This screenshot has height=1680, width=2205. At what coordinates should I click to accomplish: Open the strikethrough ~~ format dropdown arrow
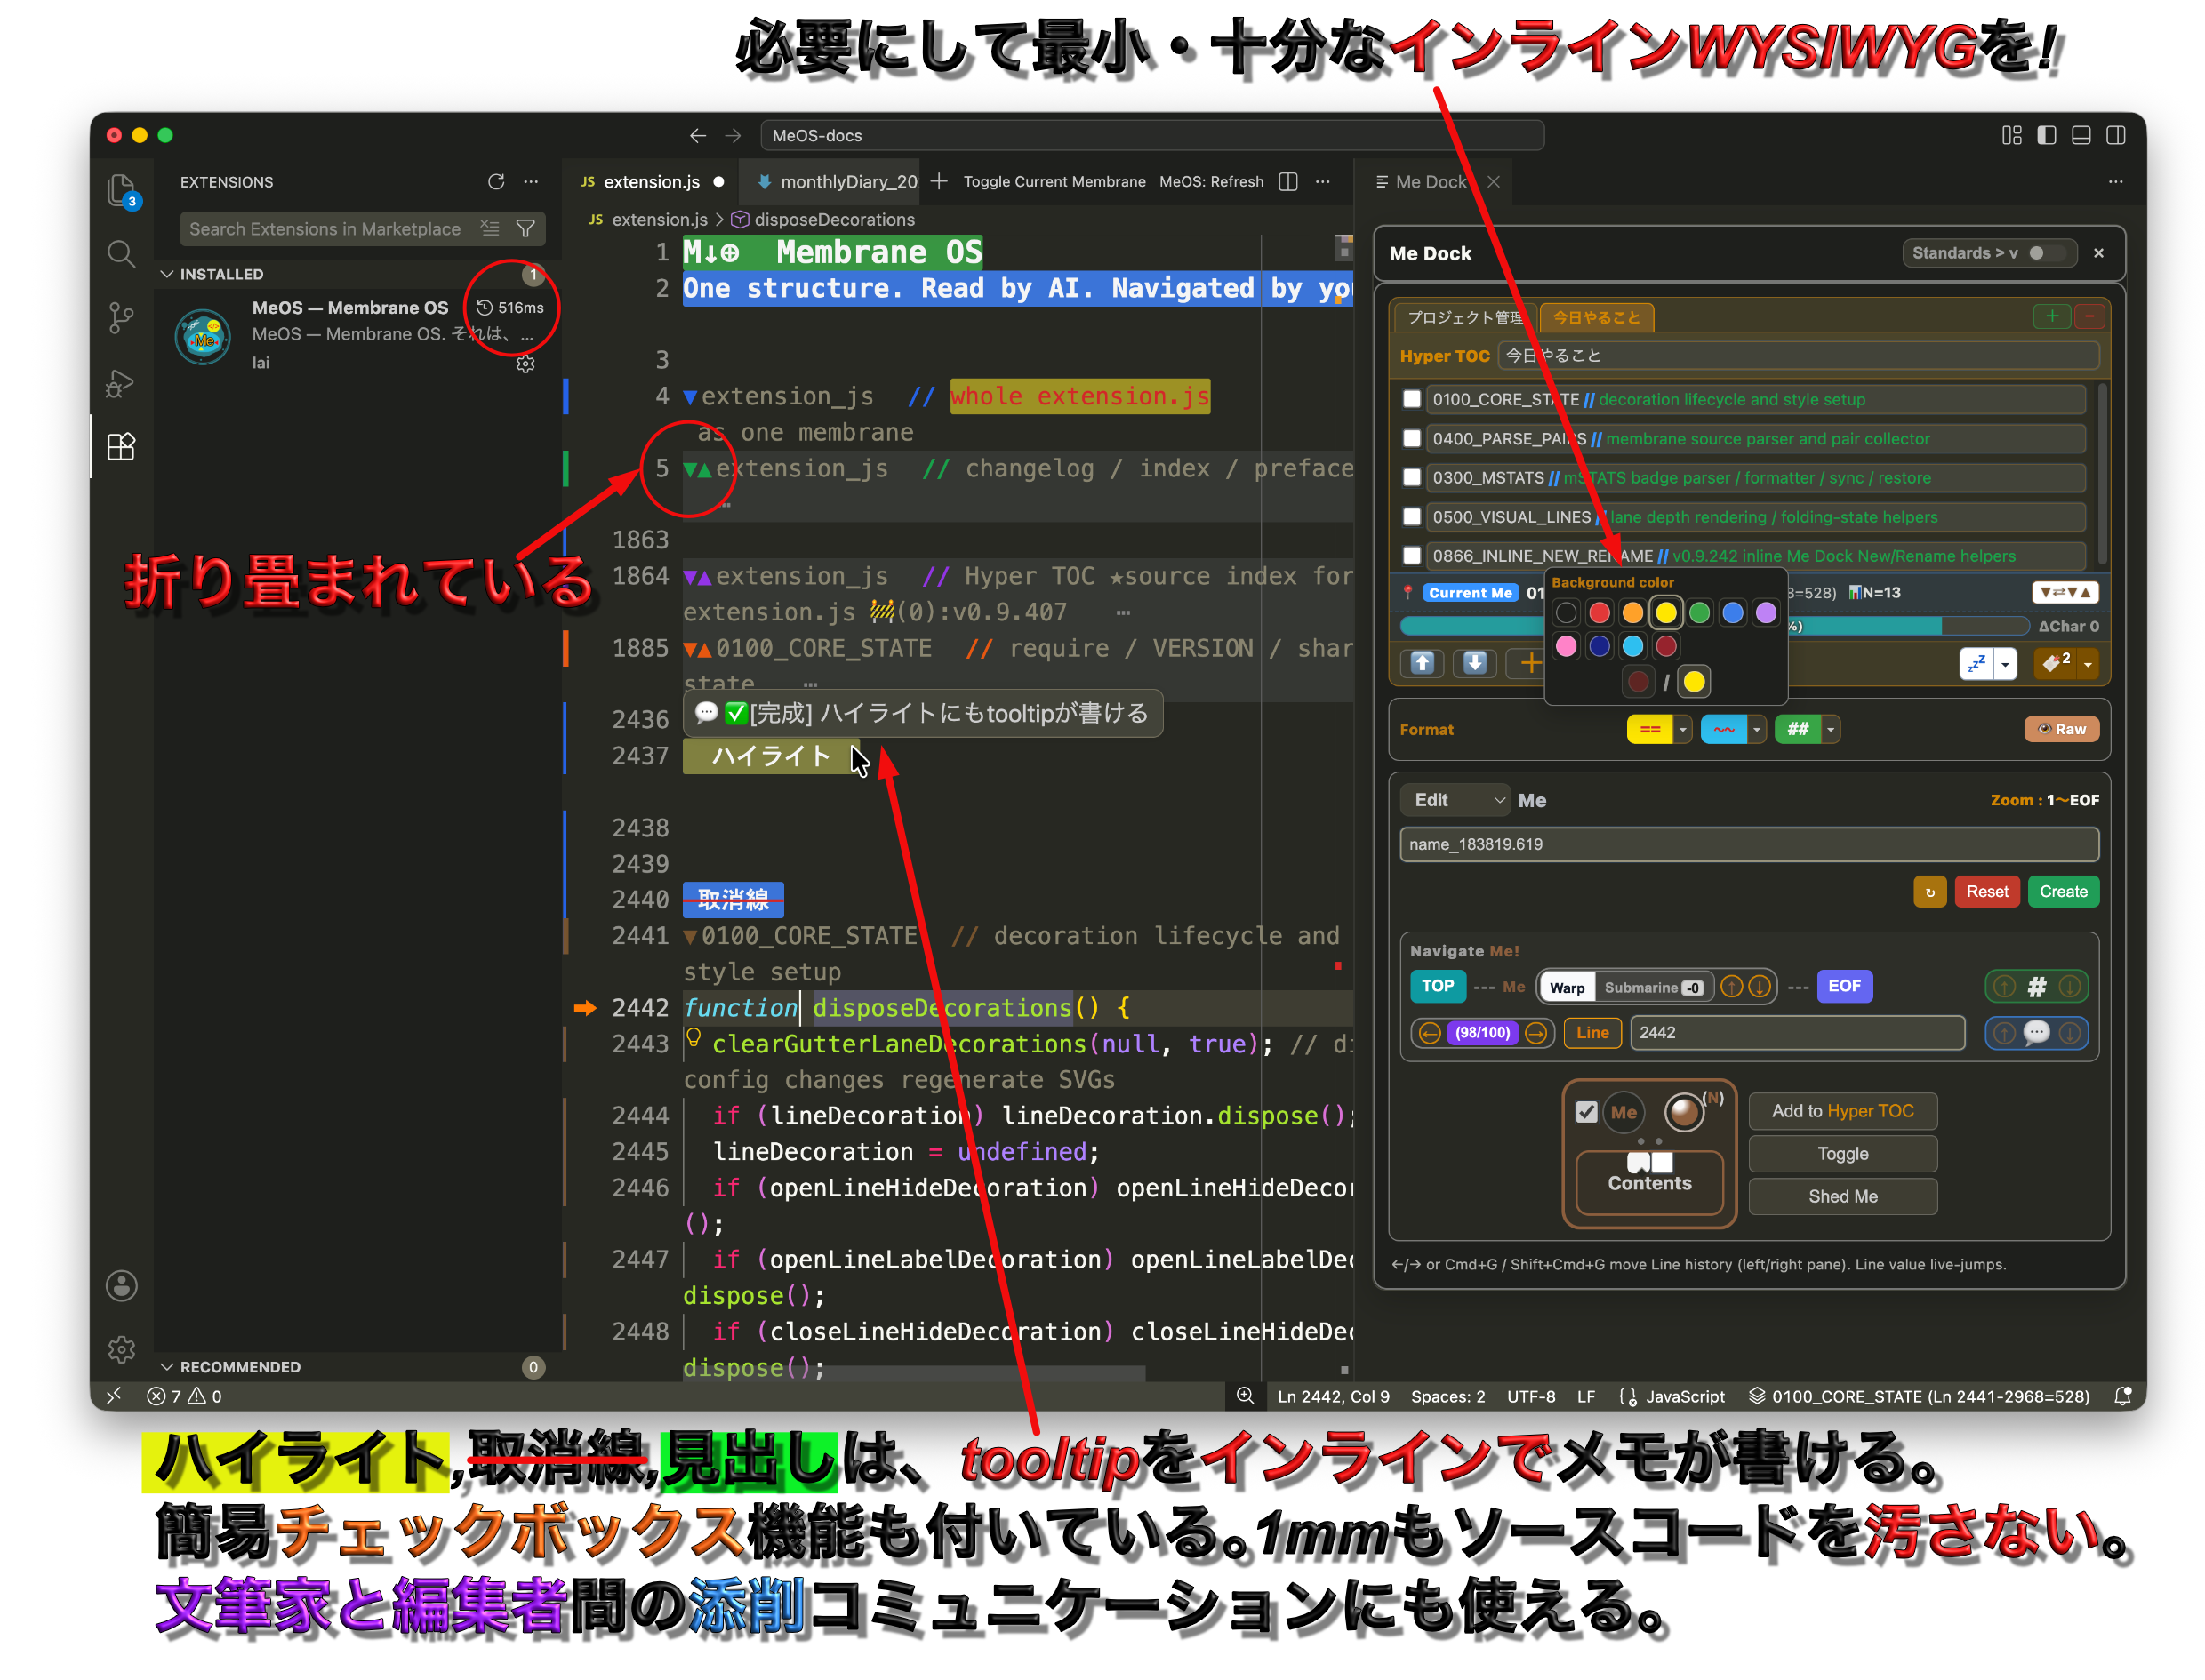pyautogui.click(x=1755, y=728)
